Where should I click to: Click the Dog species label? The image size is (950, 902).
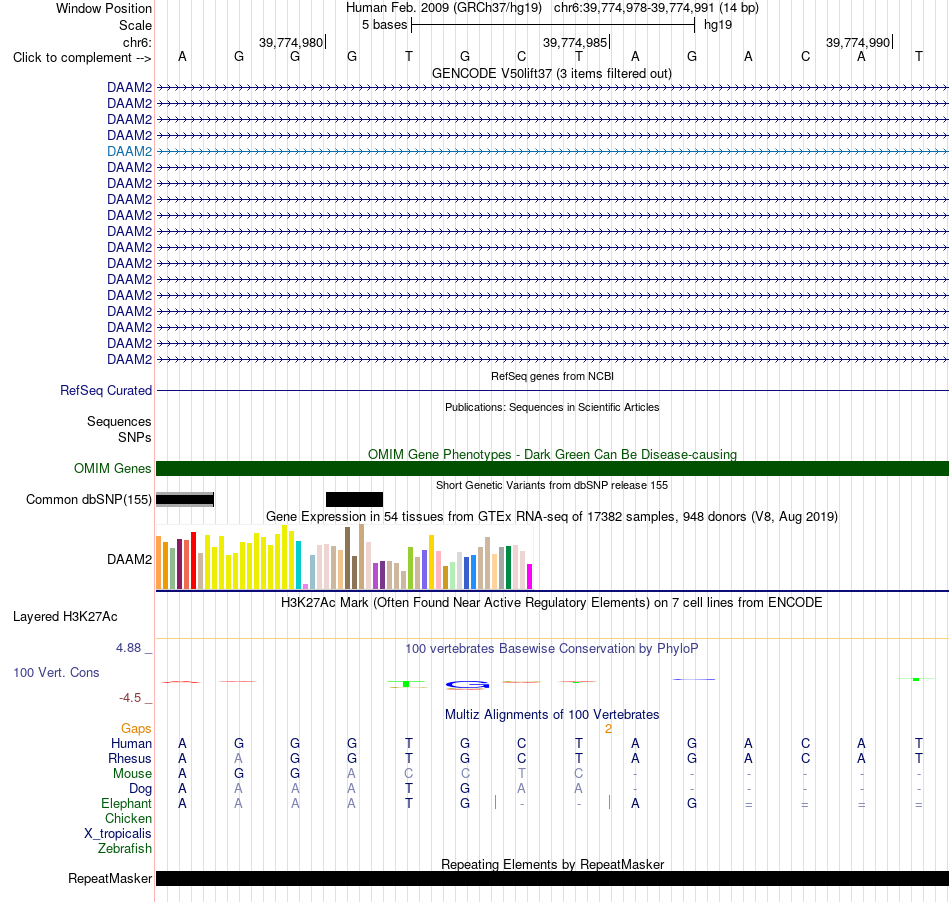[x=141, y=789]
